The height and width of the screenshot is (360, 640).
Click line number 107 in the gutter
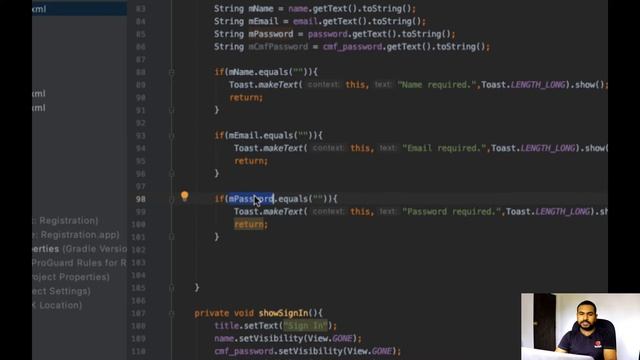[x=139, y=313]
